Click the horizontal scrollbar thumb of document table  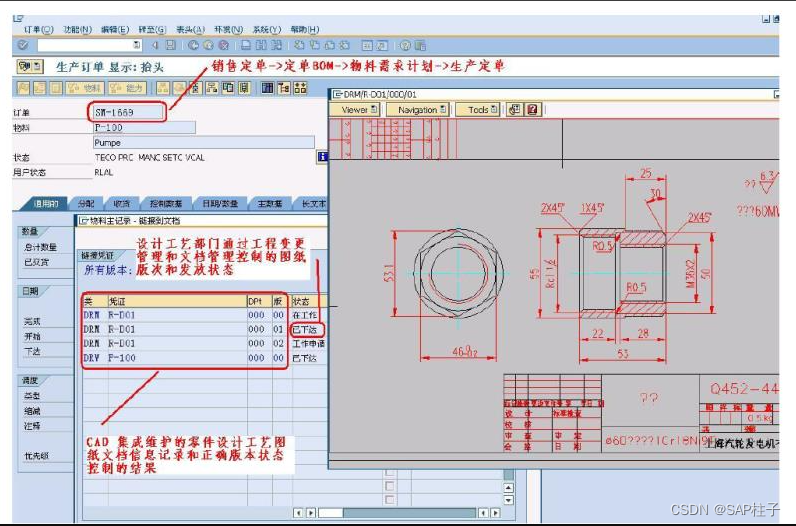point(330,513)
